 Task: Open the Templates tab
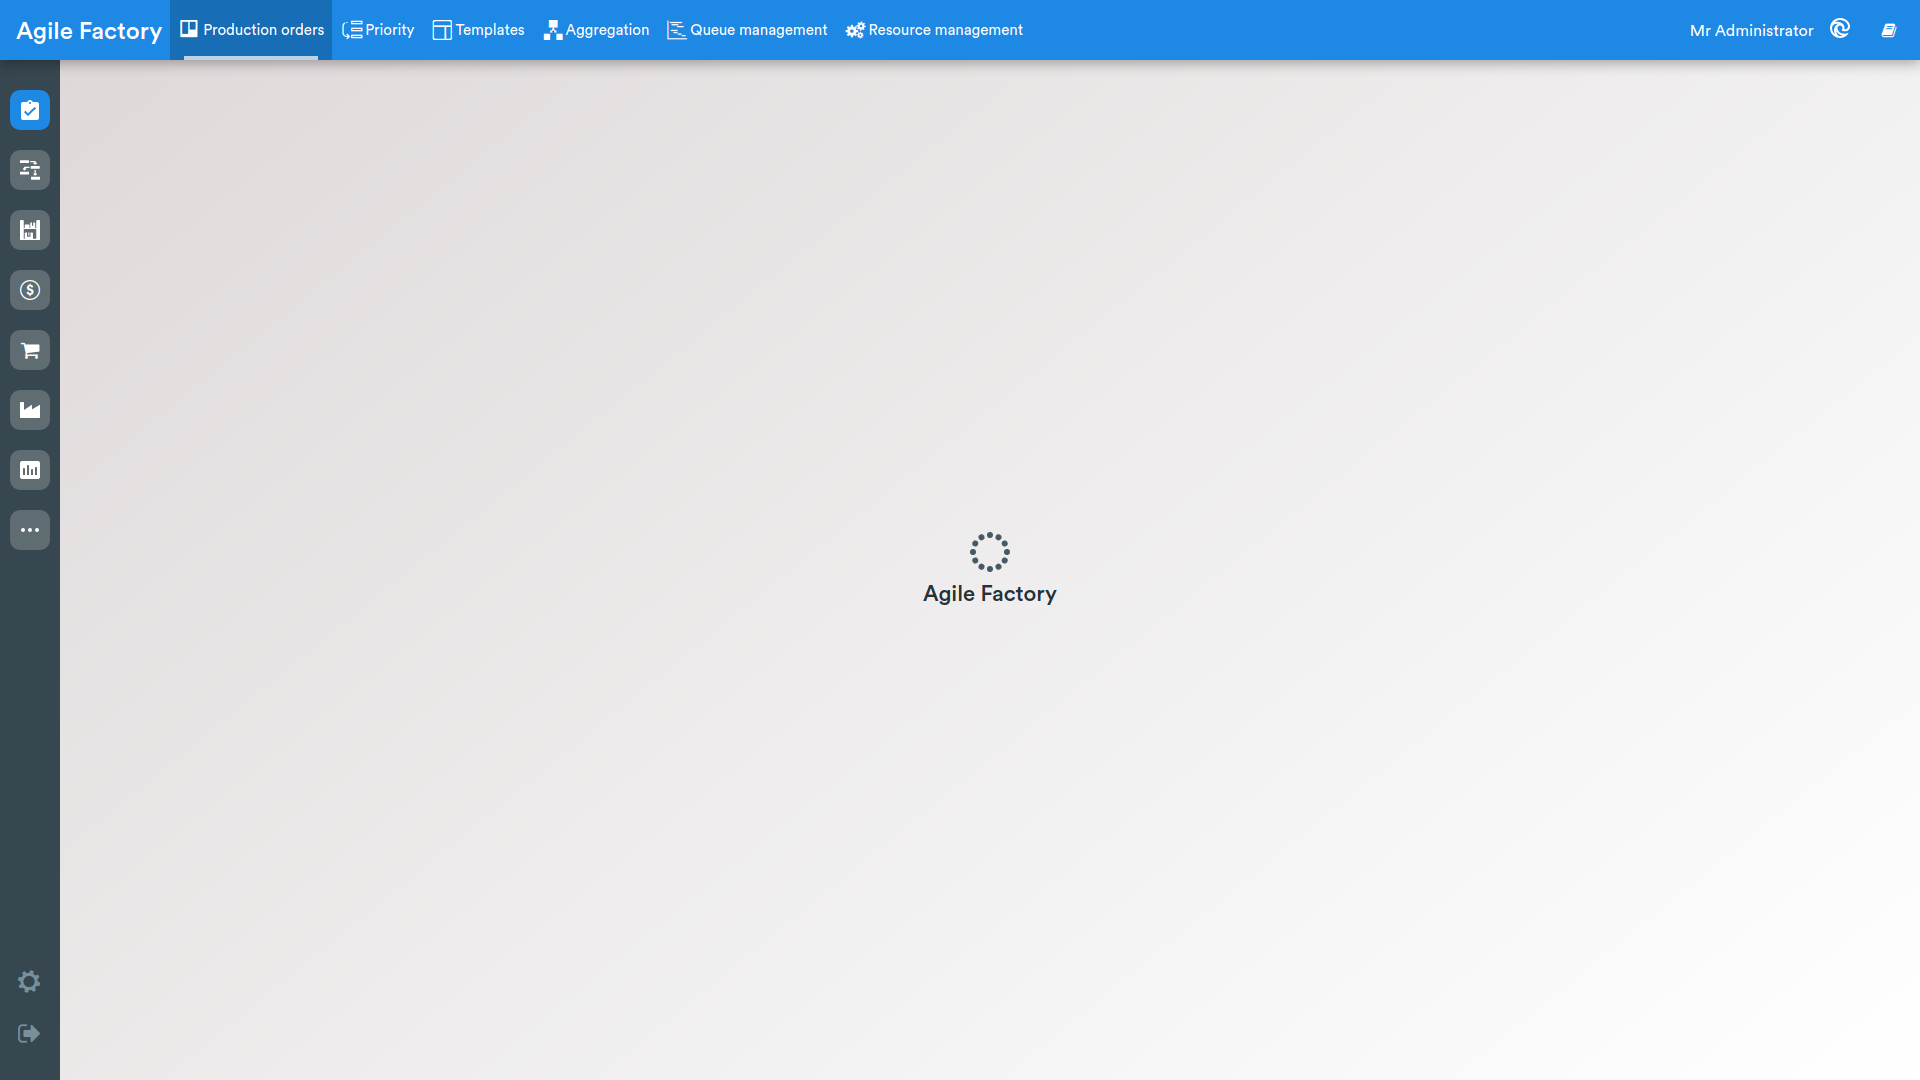click(x=478, y=30)
